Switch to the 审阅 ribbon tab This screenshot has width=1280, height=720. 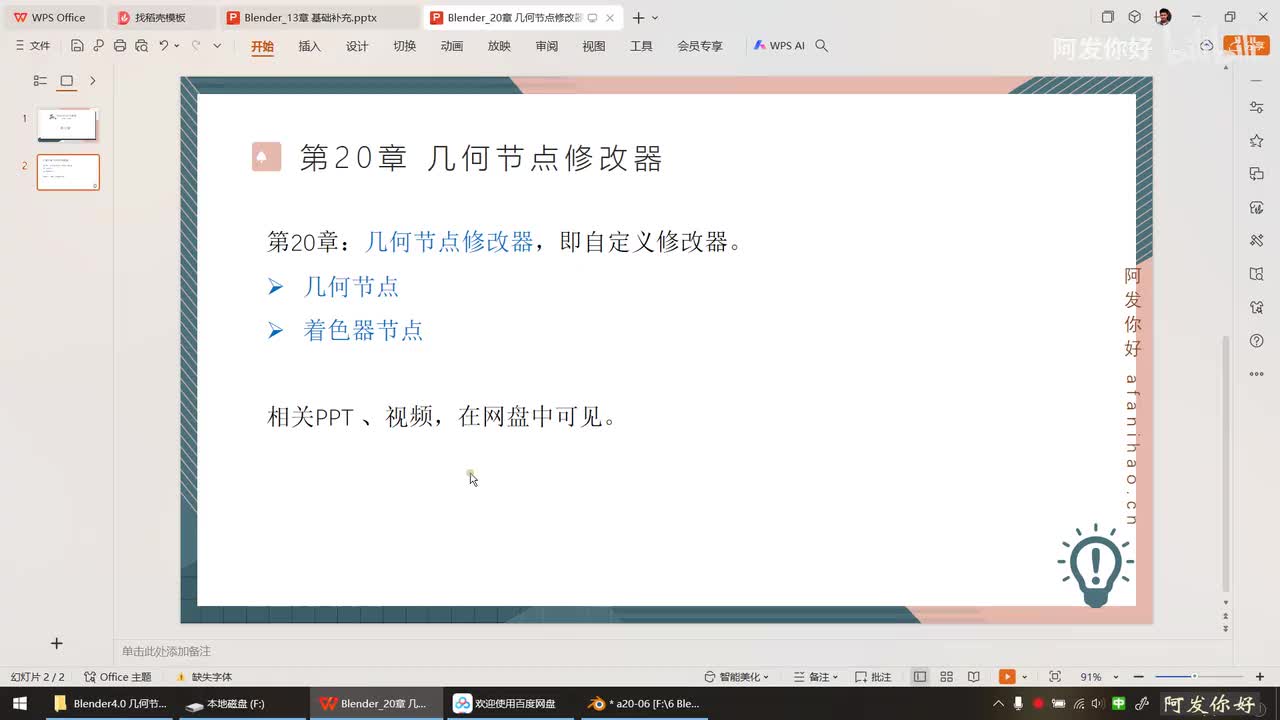tap(546, 46)
